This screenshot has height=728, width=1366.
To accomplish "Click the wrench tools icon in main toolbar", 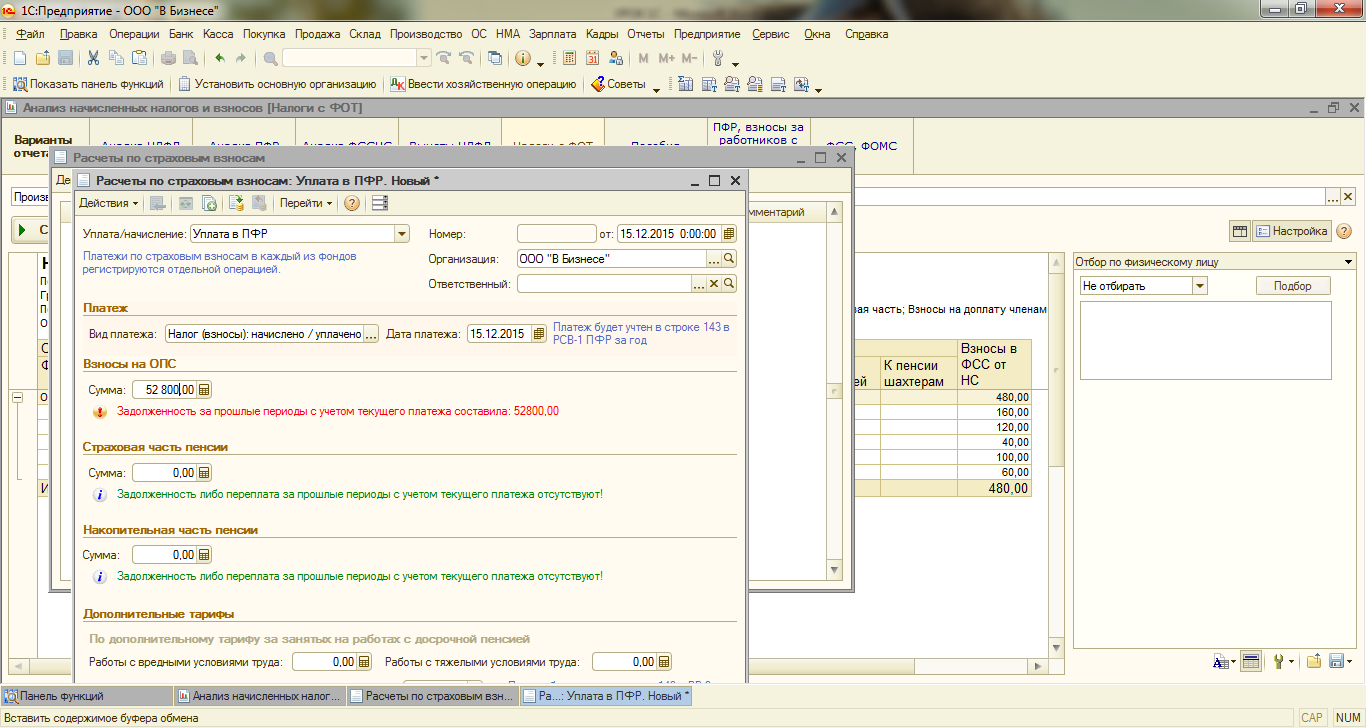I will (717, 58).
